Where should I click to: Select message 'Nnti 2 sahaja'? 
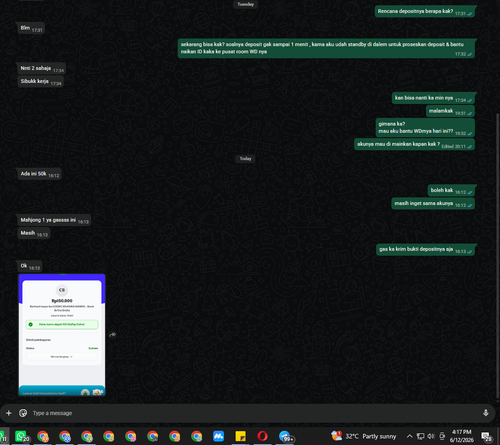pos(42,69)
